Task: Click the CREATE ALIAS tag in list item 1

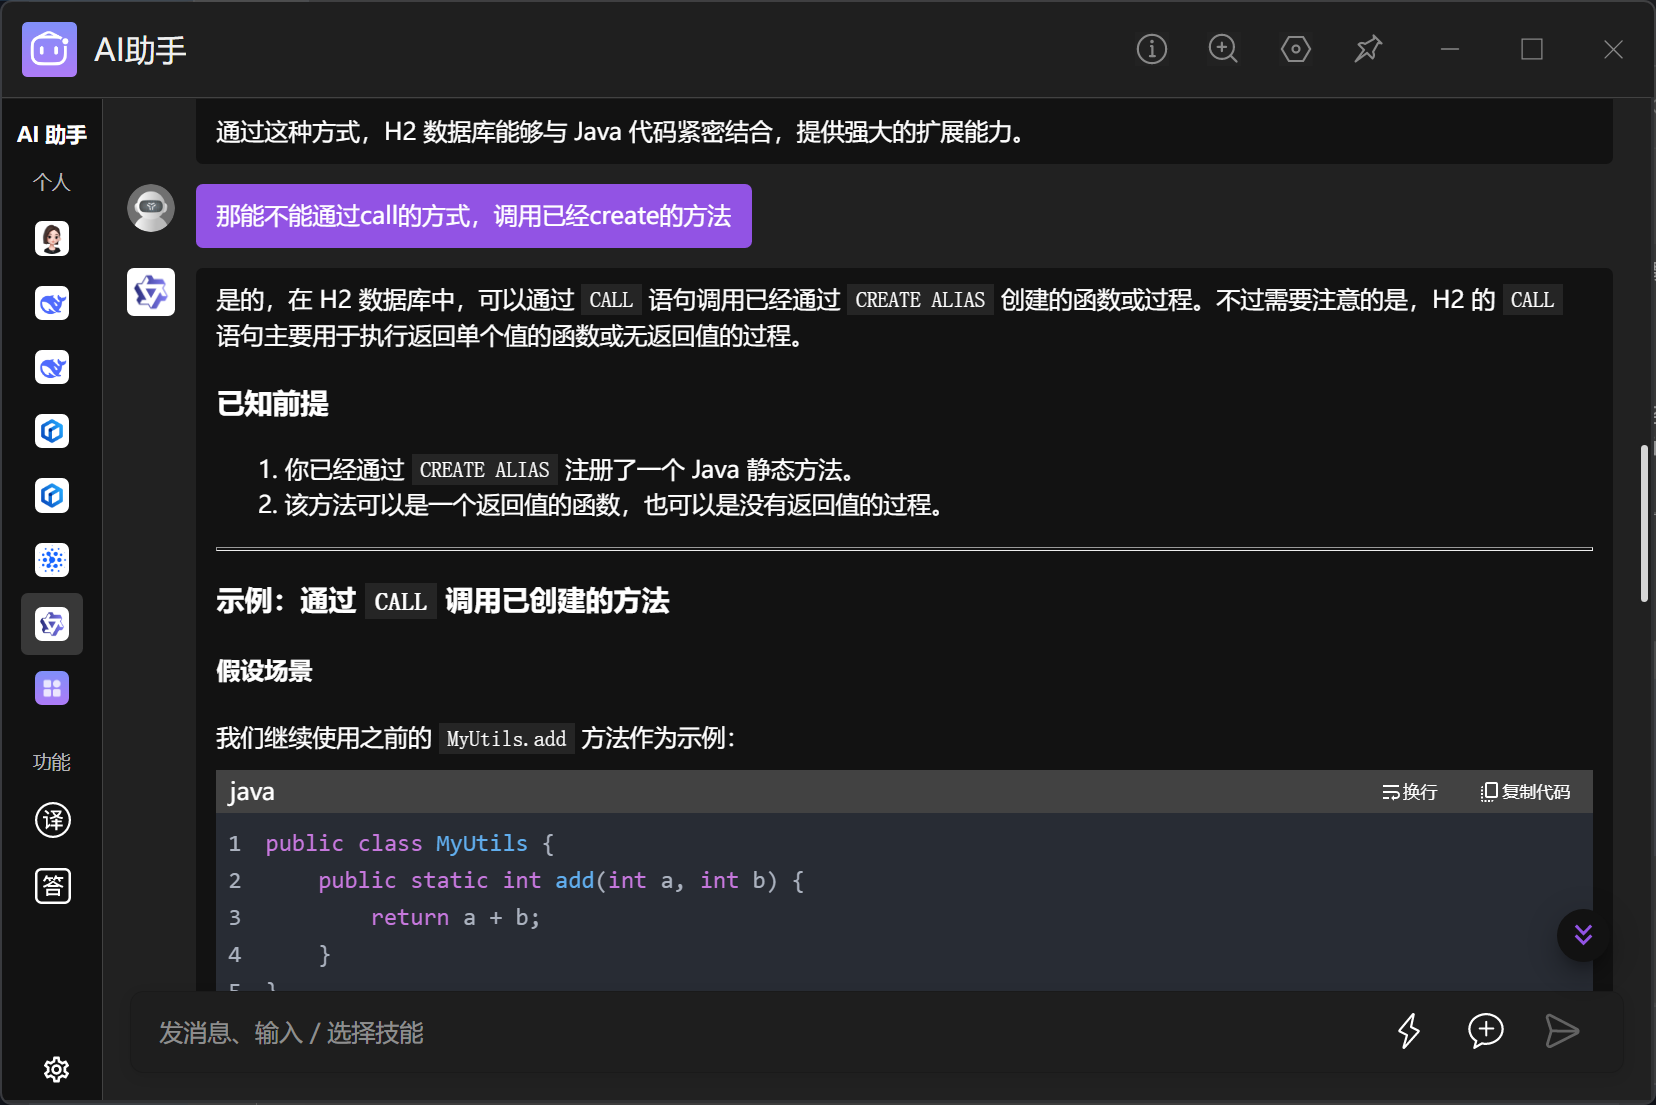Action: coord(484,470)
